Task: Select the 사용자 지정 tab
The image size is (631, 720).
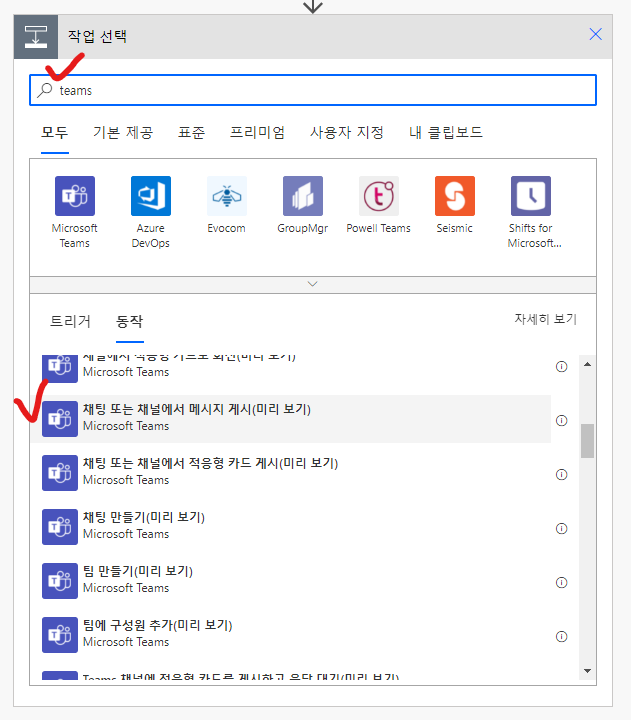Action: (347, 133)
